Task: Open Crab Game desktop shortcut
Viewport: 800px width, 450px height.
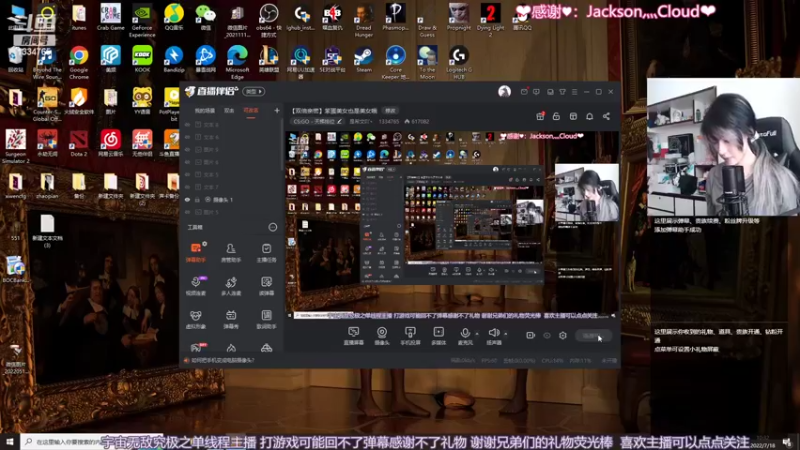Action: point(111,17)
